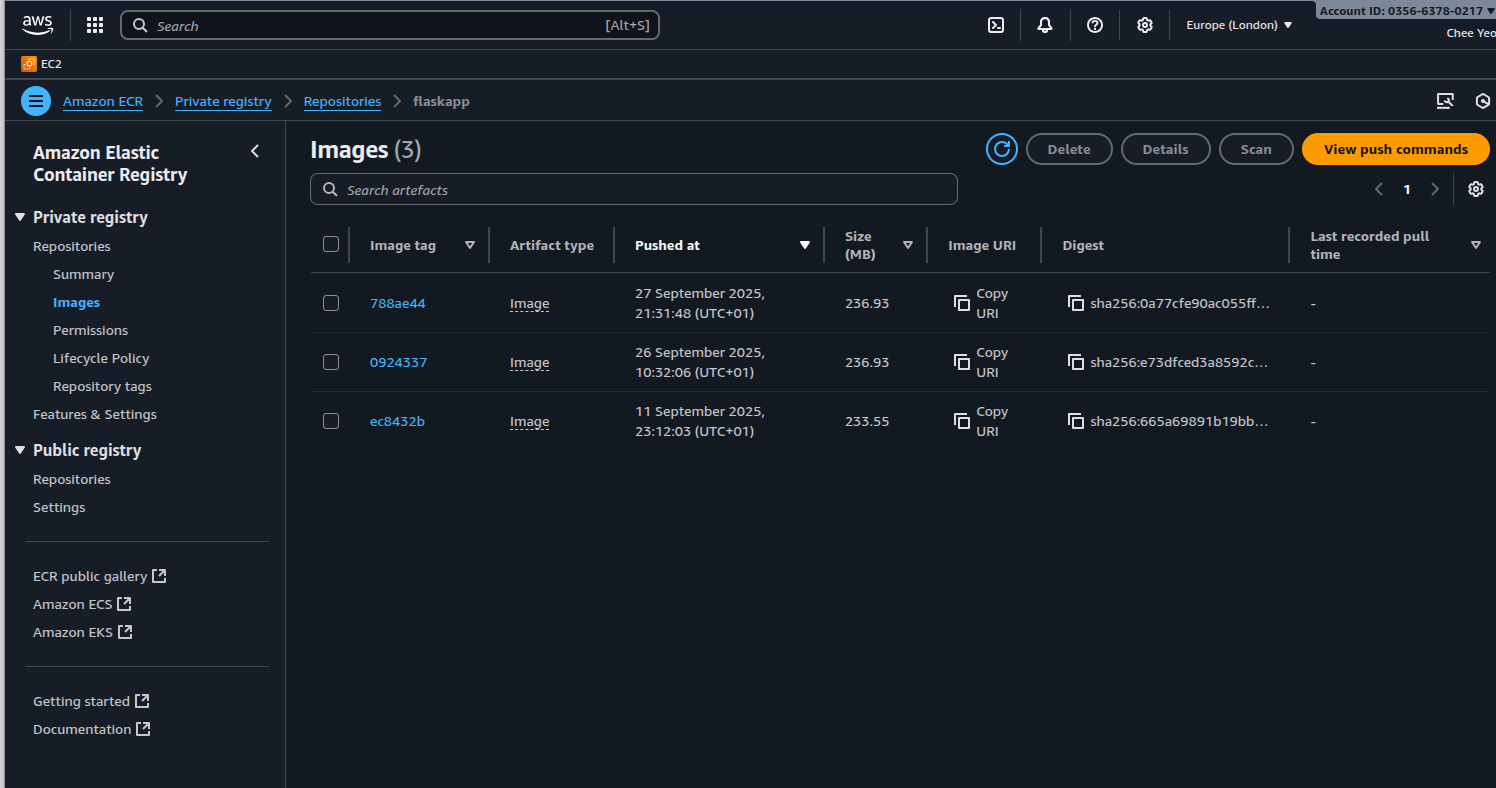Tick the checkbox for image 0924337

(331, 362)
